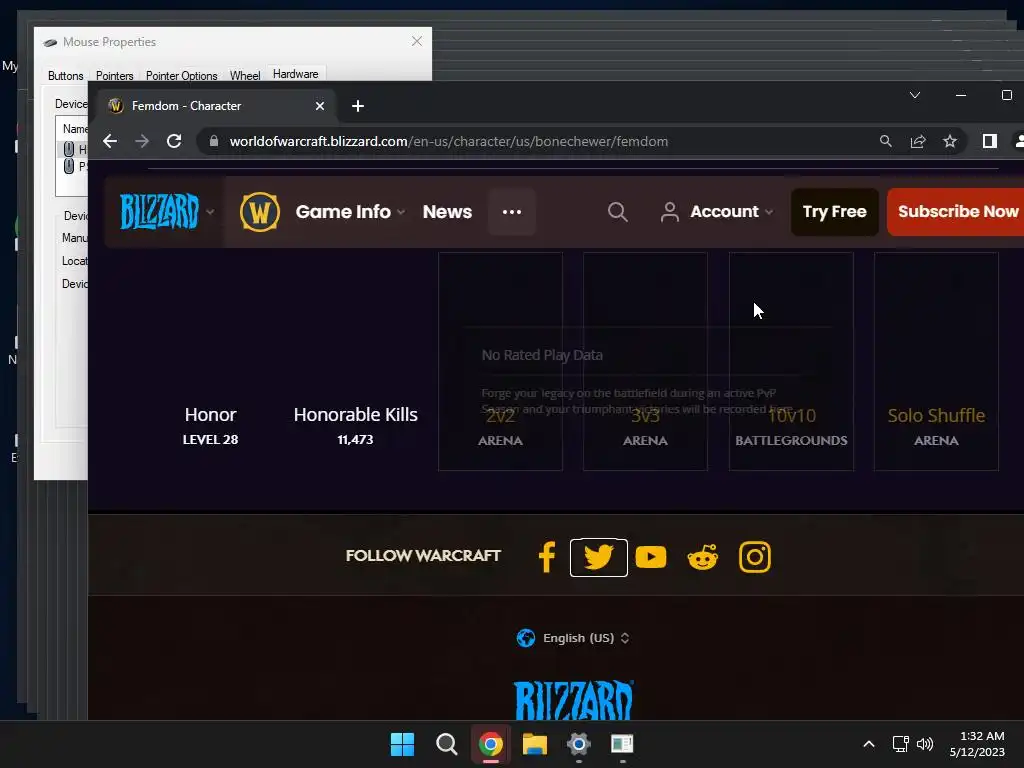This screenshot has height=768, width=1024.
Task: Toggle Chrome side panel icon
Action: [989, 141]
